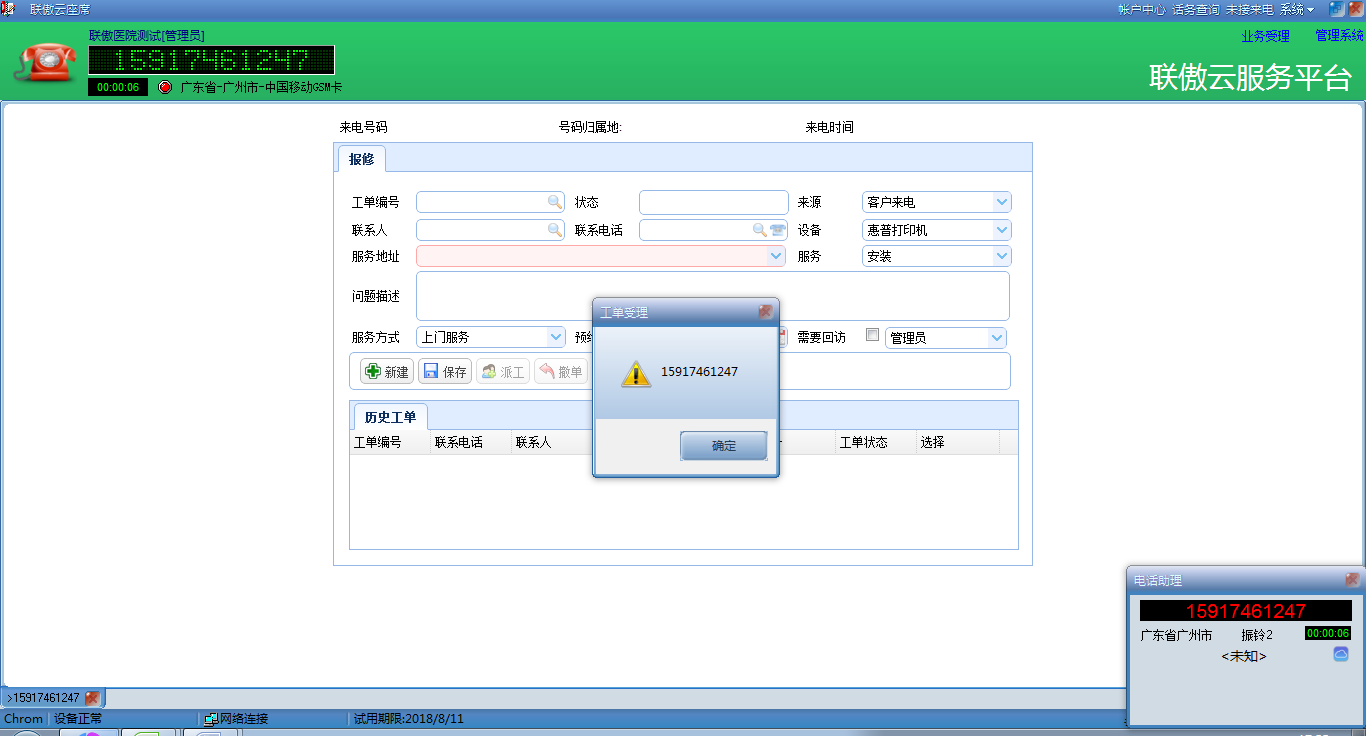
Task: Open the 系统 menu
Action: click(1296, 9)
